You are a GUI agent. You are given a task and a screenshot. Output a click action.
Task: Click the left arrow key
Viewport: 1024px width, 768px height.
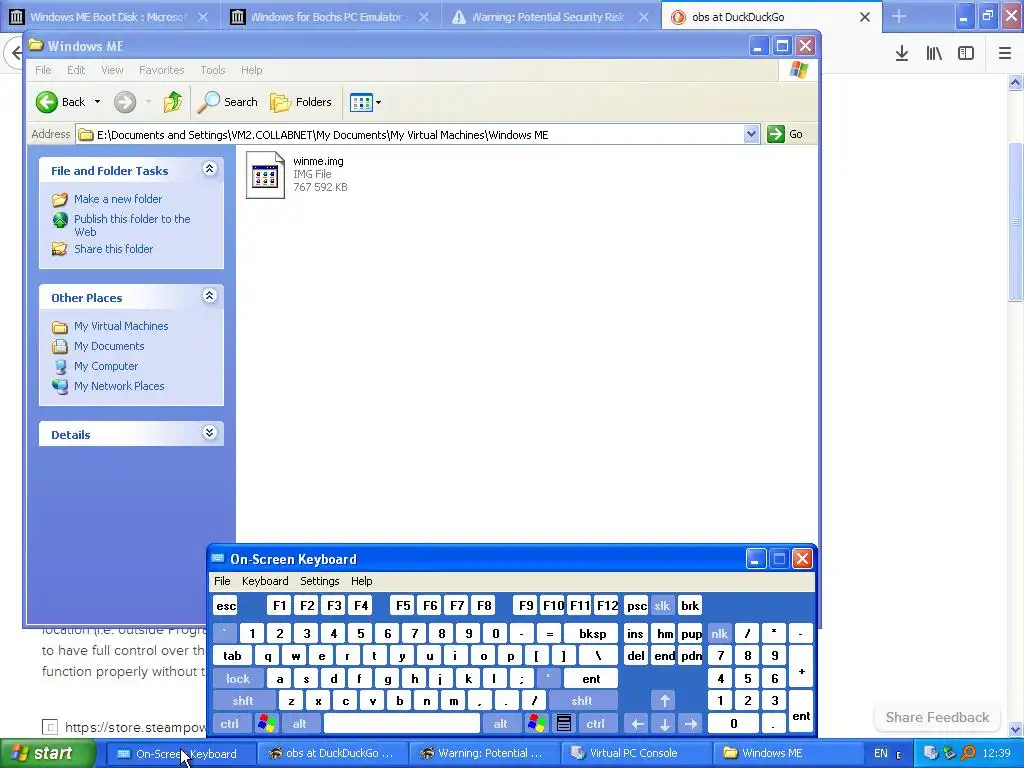(x=637, y=724)
